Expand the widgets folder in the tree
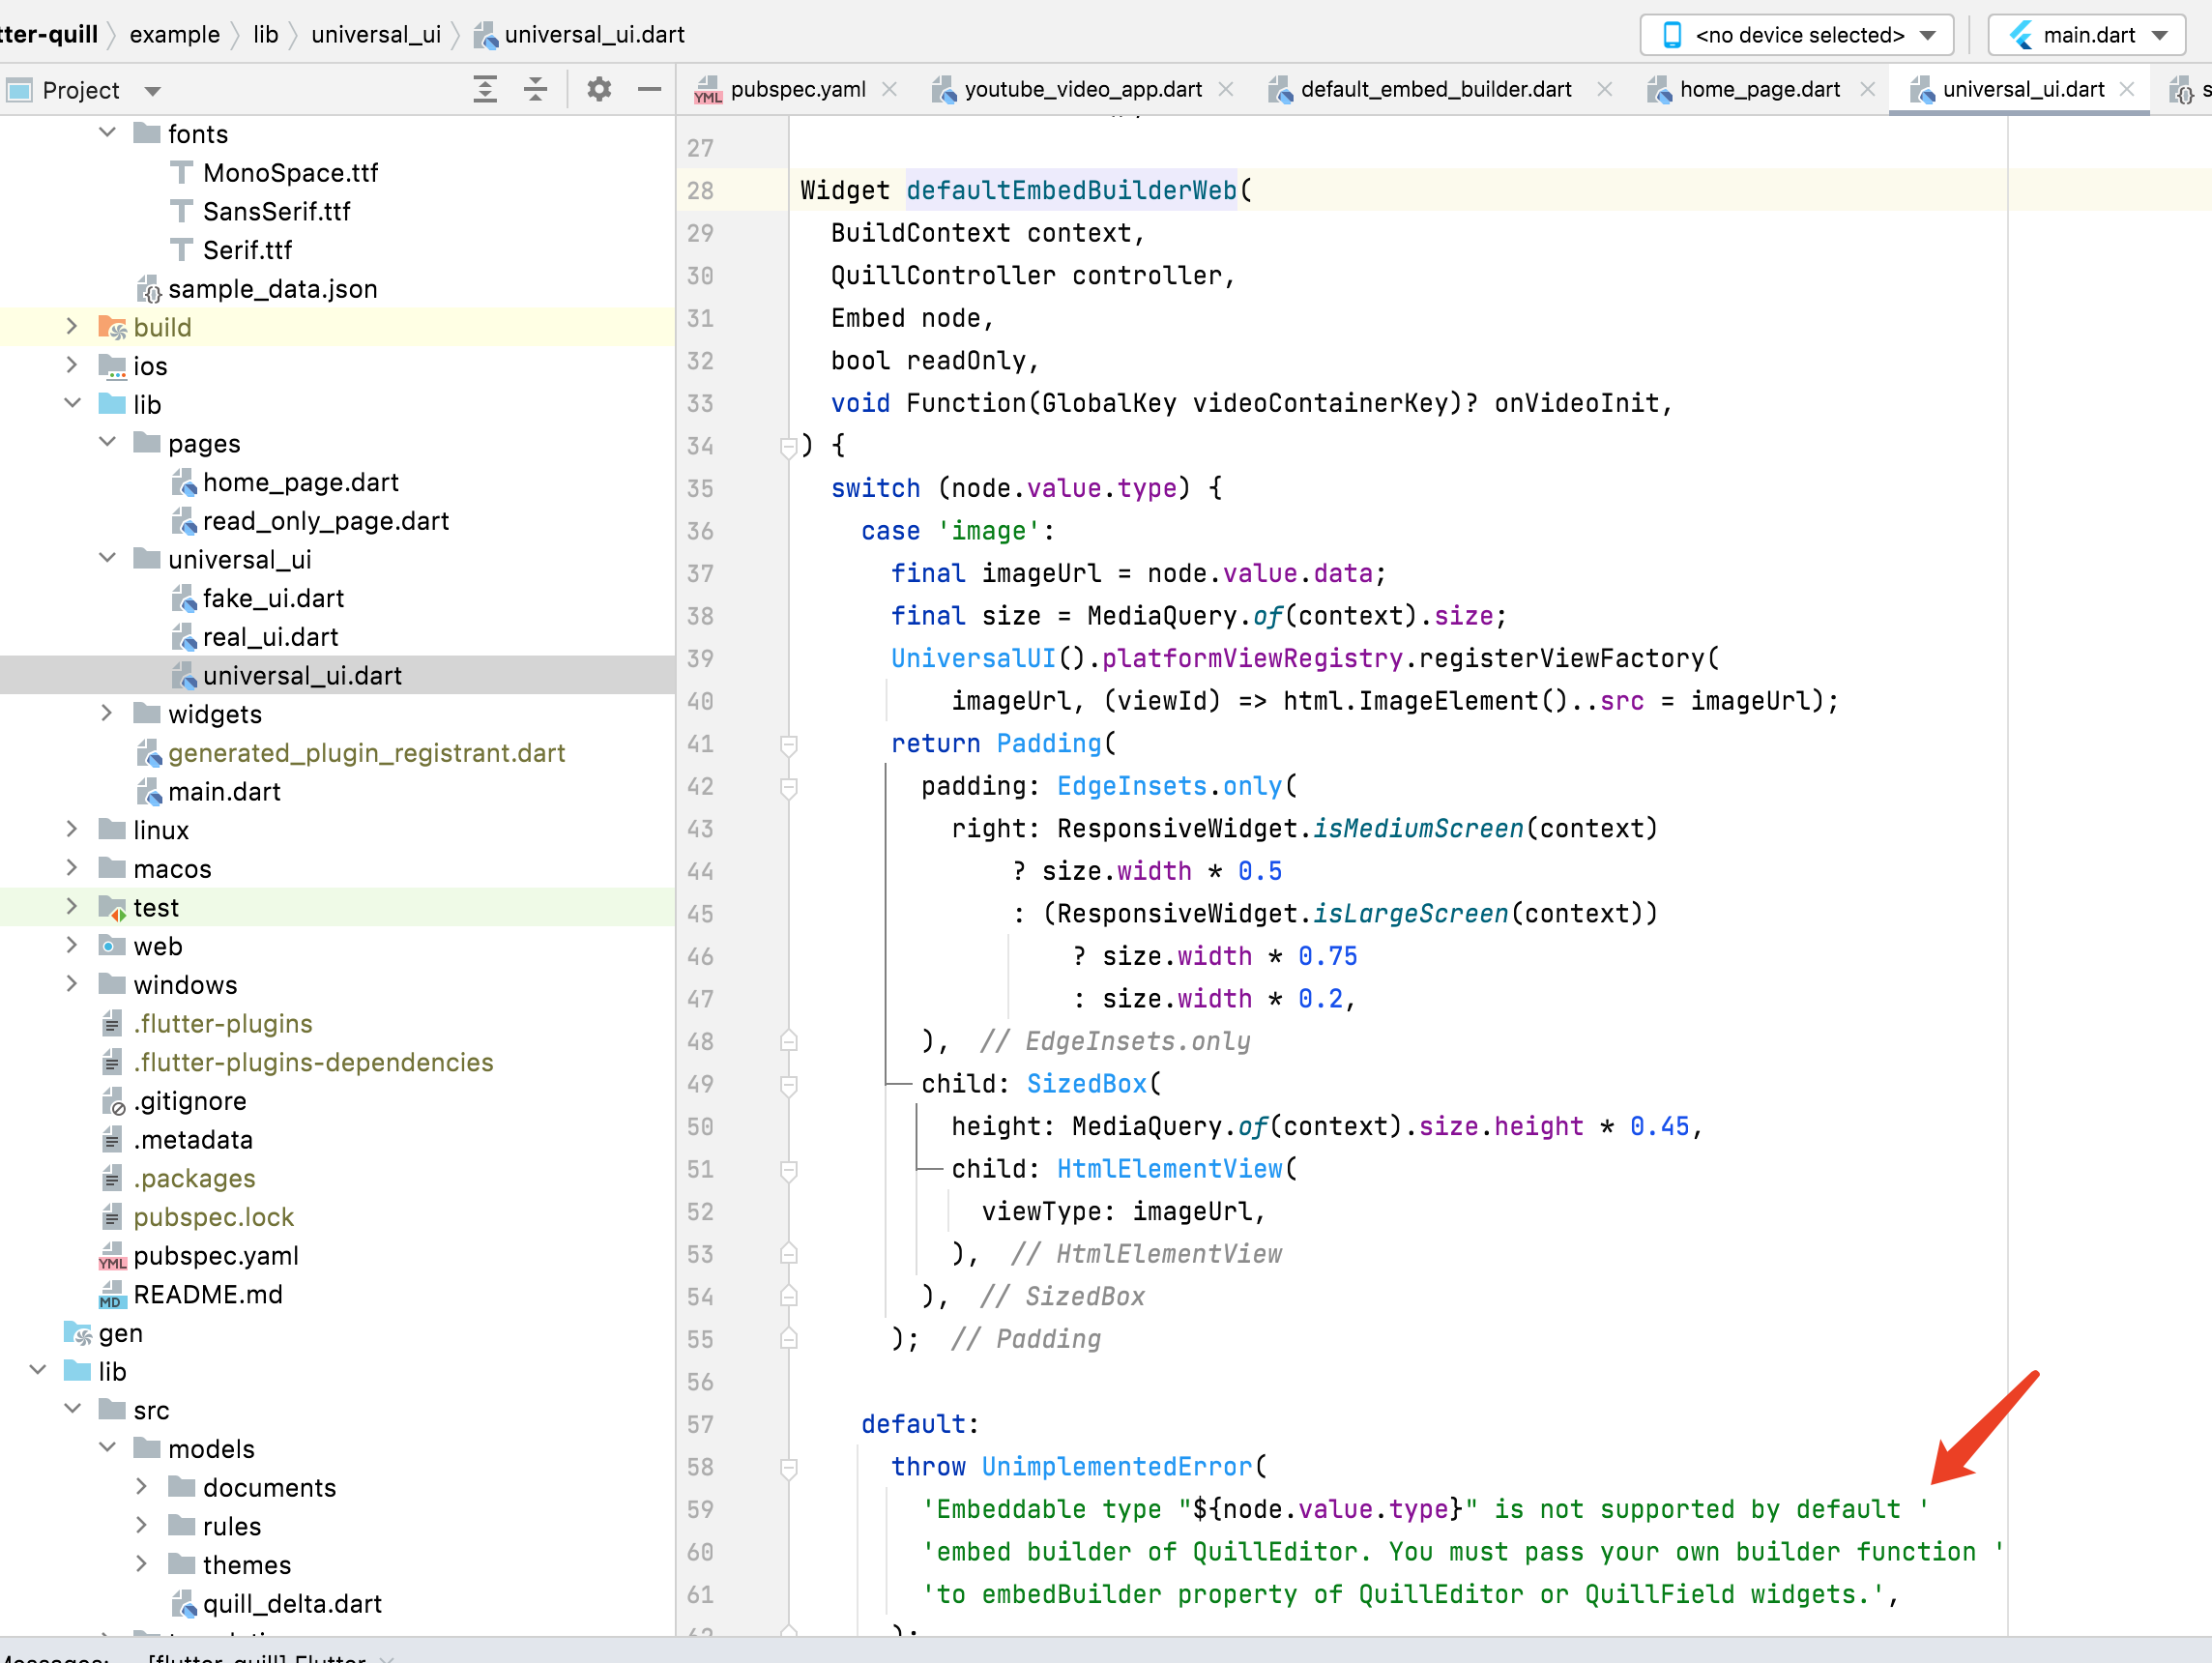 107,713
